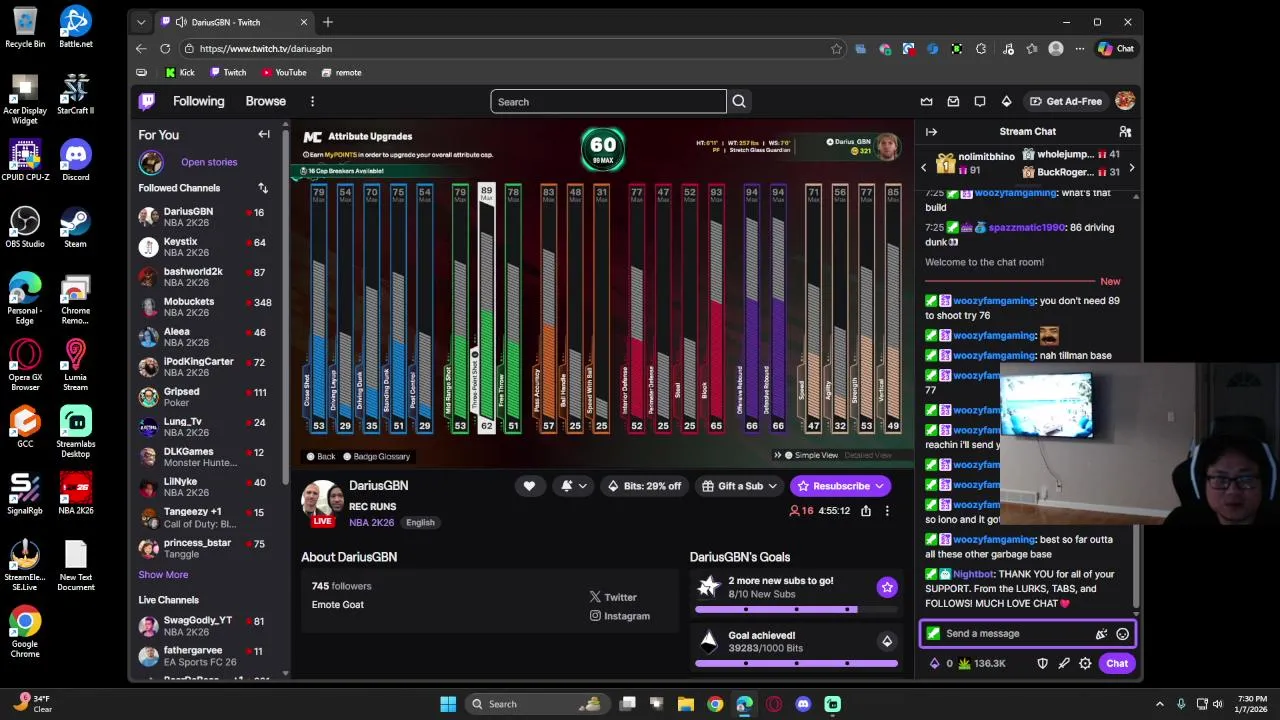Image resolution: width=1280 pixels, height=720 pixels.
Task: Open the Twitch notifications inbox
Action: point(953,101)
